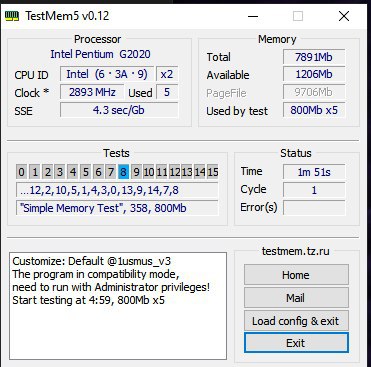Select test number 1 box
Image resolution: width=371 pixels, height=367 pixels.
pos(35,172)
